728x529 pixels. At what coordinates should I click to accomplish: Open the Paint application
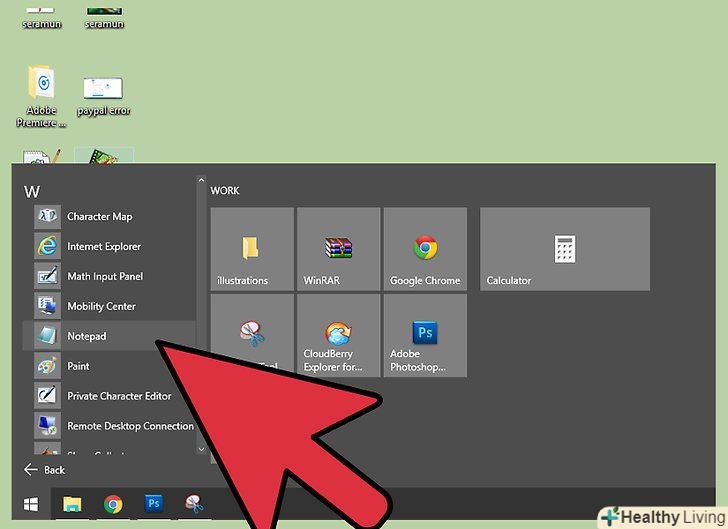click(78, 367)
